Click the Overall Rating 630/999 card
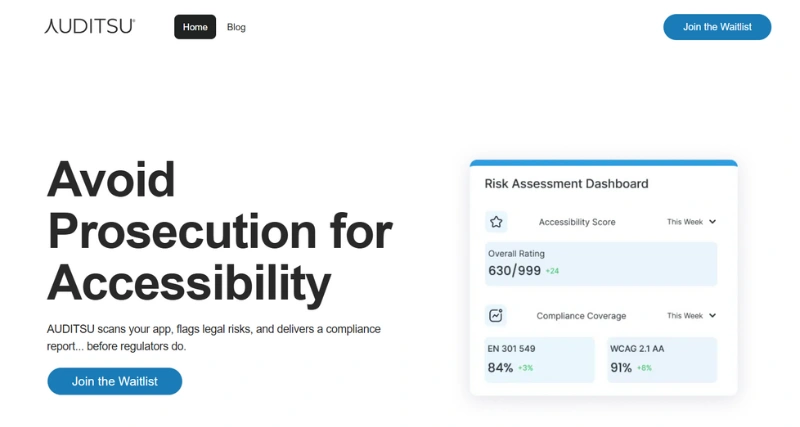The height and width of the screenshot is (427, 800). (601, 263)
